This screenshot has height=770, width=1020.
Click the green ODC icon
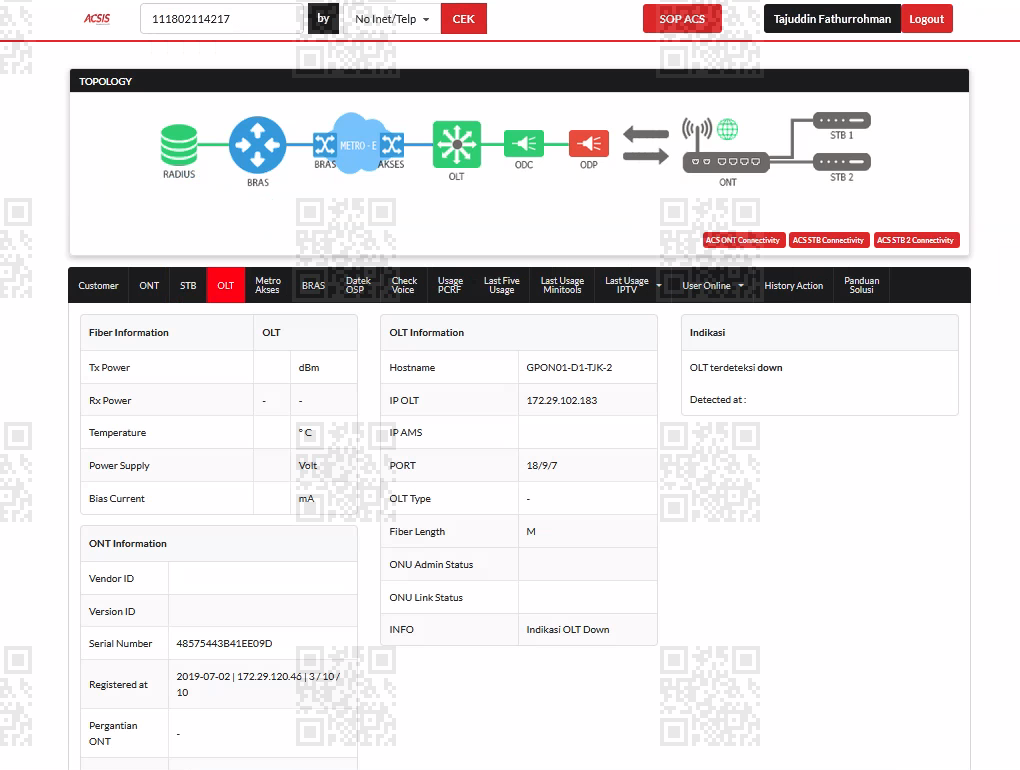pos(524,144)
